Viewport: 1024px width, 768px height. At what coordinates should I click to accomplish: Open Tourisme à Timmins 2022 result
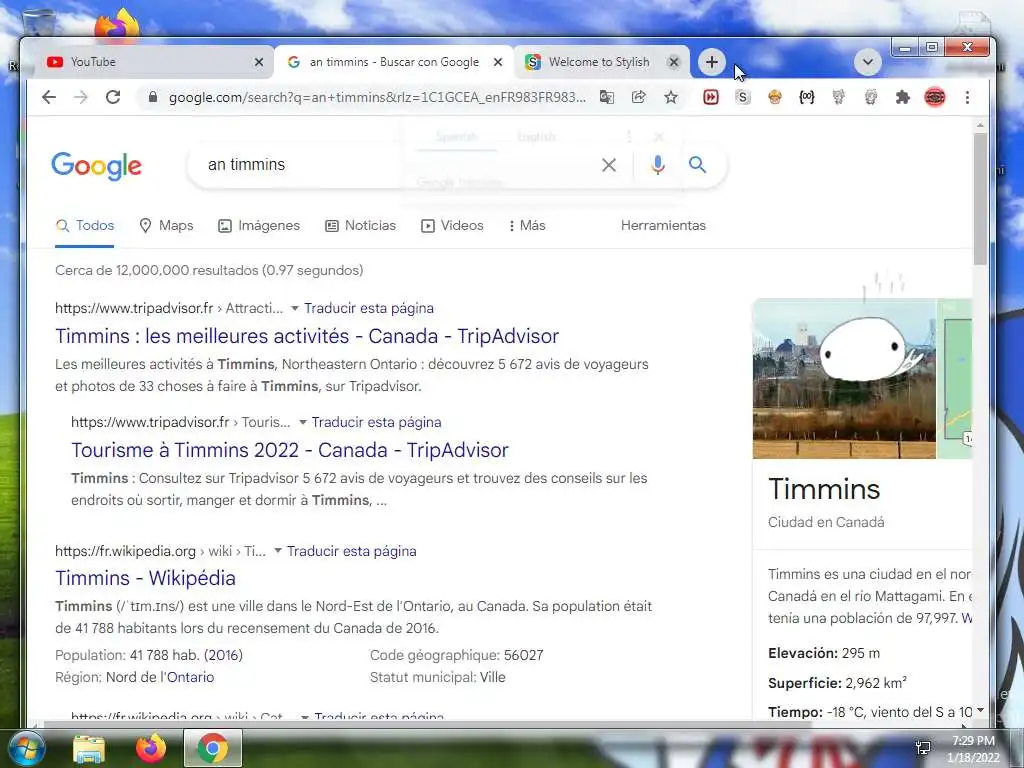[x=289, y=451]
